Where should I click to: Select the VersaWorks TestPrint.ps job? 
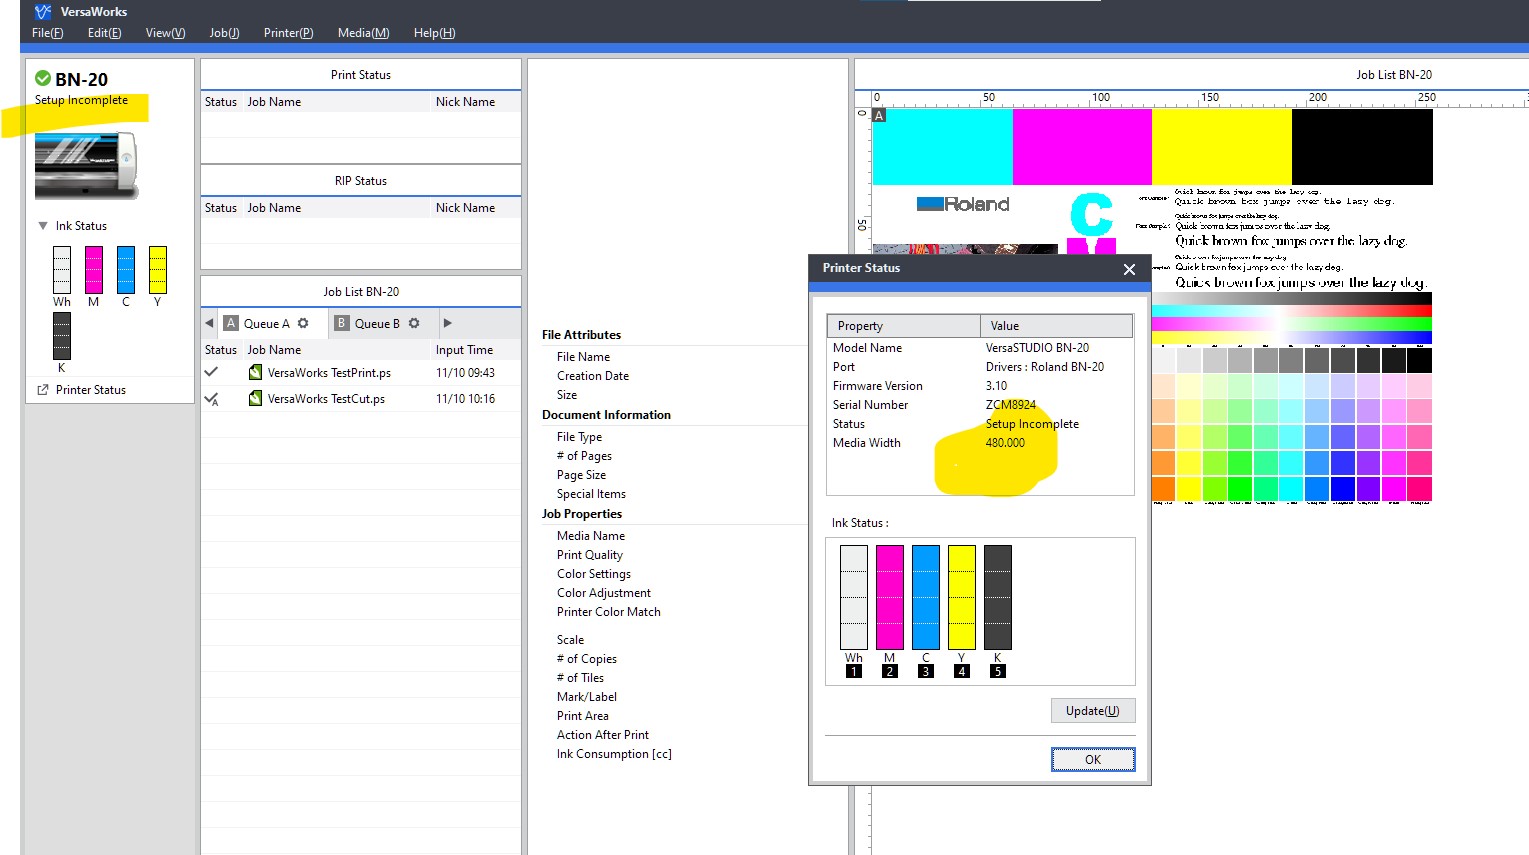click(x=361, y=373)
